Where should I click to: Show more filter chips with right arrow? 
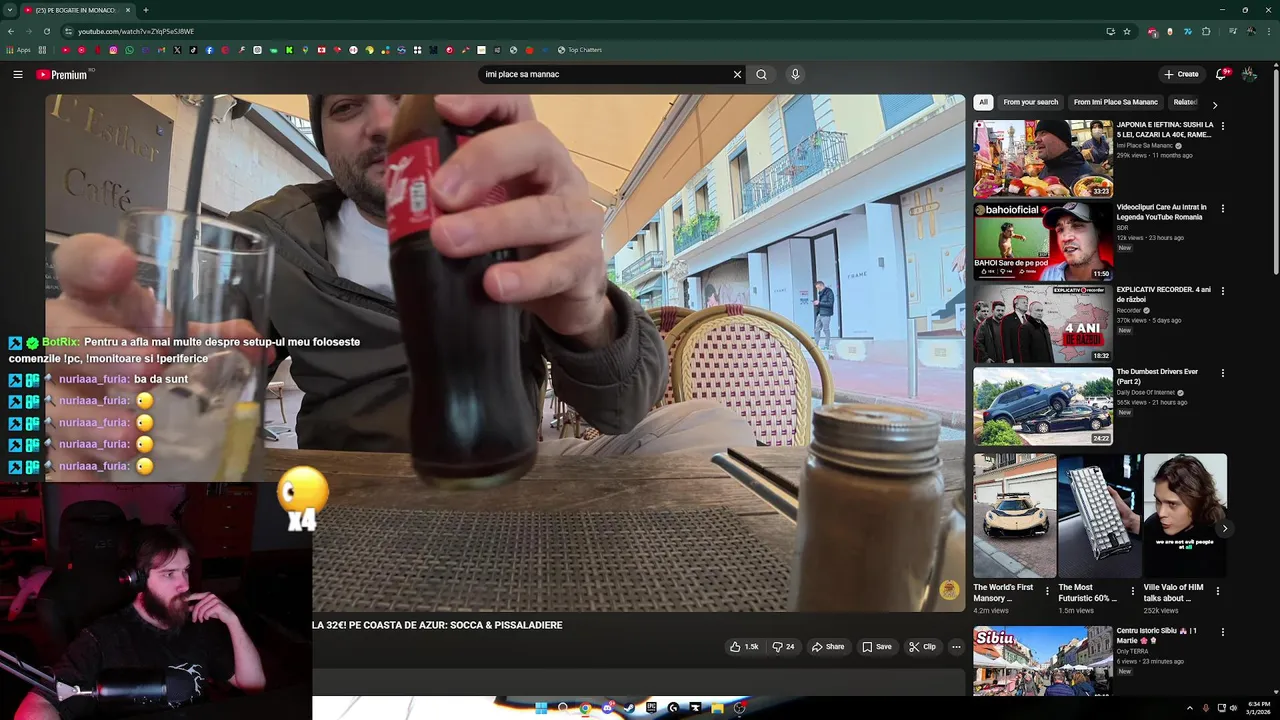point(1215,104)
